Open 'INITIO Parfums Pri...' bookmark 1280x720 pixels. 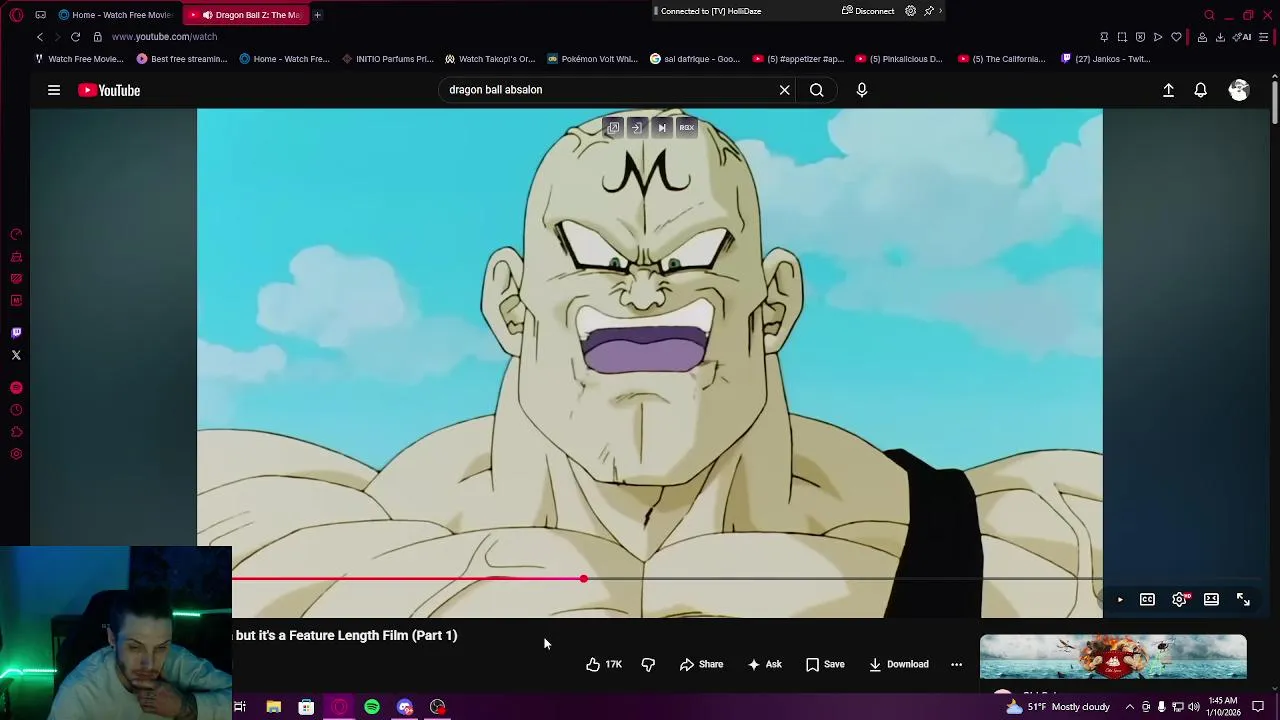coord(388,59)
